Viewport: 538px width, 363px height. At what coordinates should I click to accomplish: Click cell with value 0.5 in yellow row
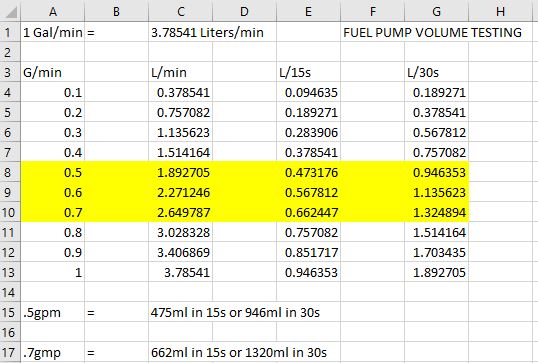[x=52, y=172]
